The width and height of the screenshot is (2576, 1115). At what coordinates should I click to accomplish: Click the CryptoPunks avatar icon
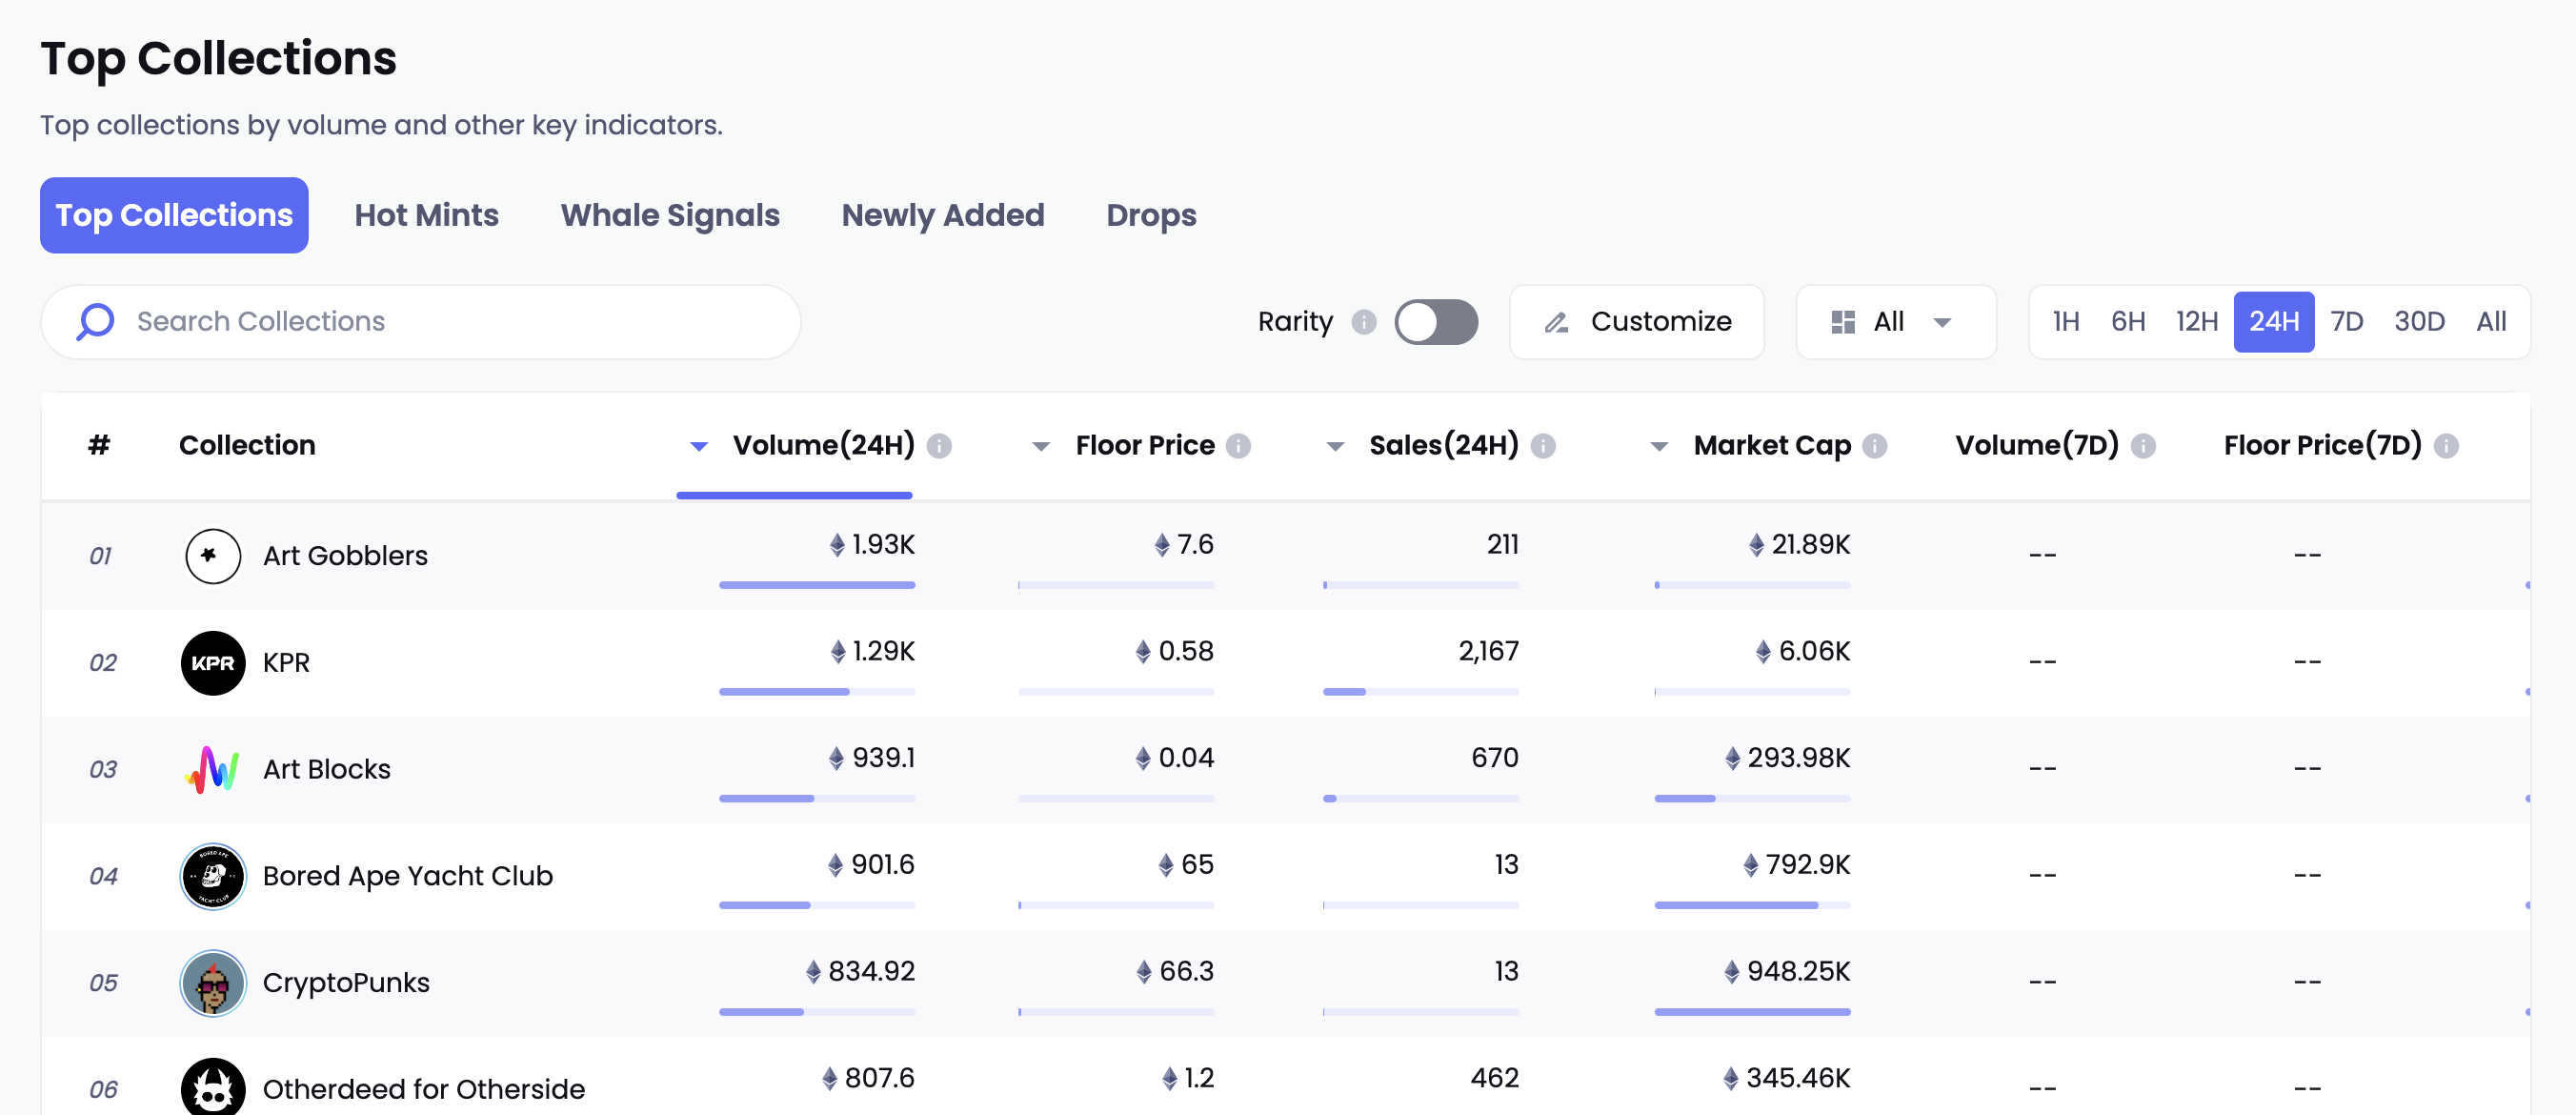pyautogui.click(x=212, y=983)
